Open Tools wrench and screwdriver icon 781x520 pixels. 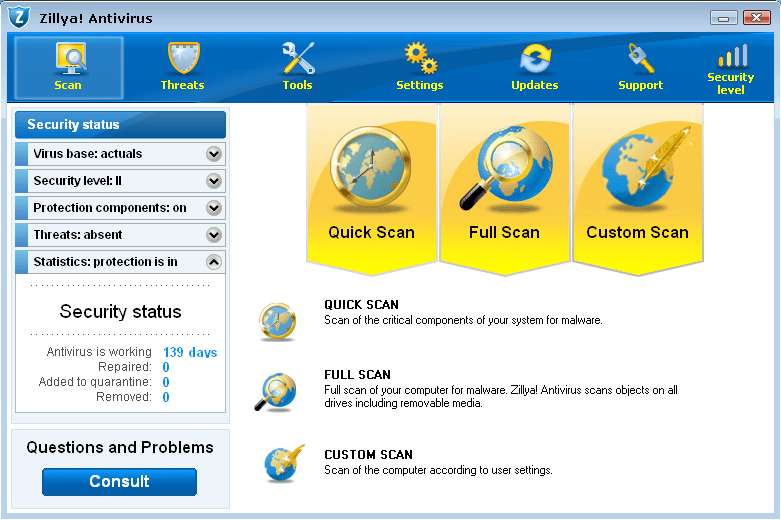tap(298, 60)
